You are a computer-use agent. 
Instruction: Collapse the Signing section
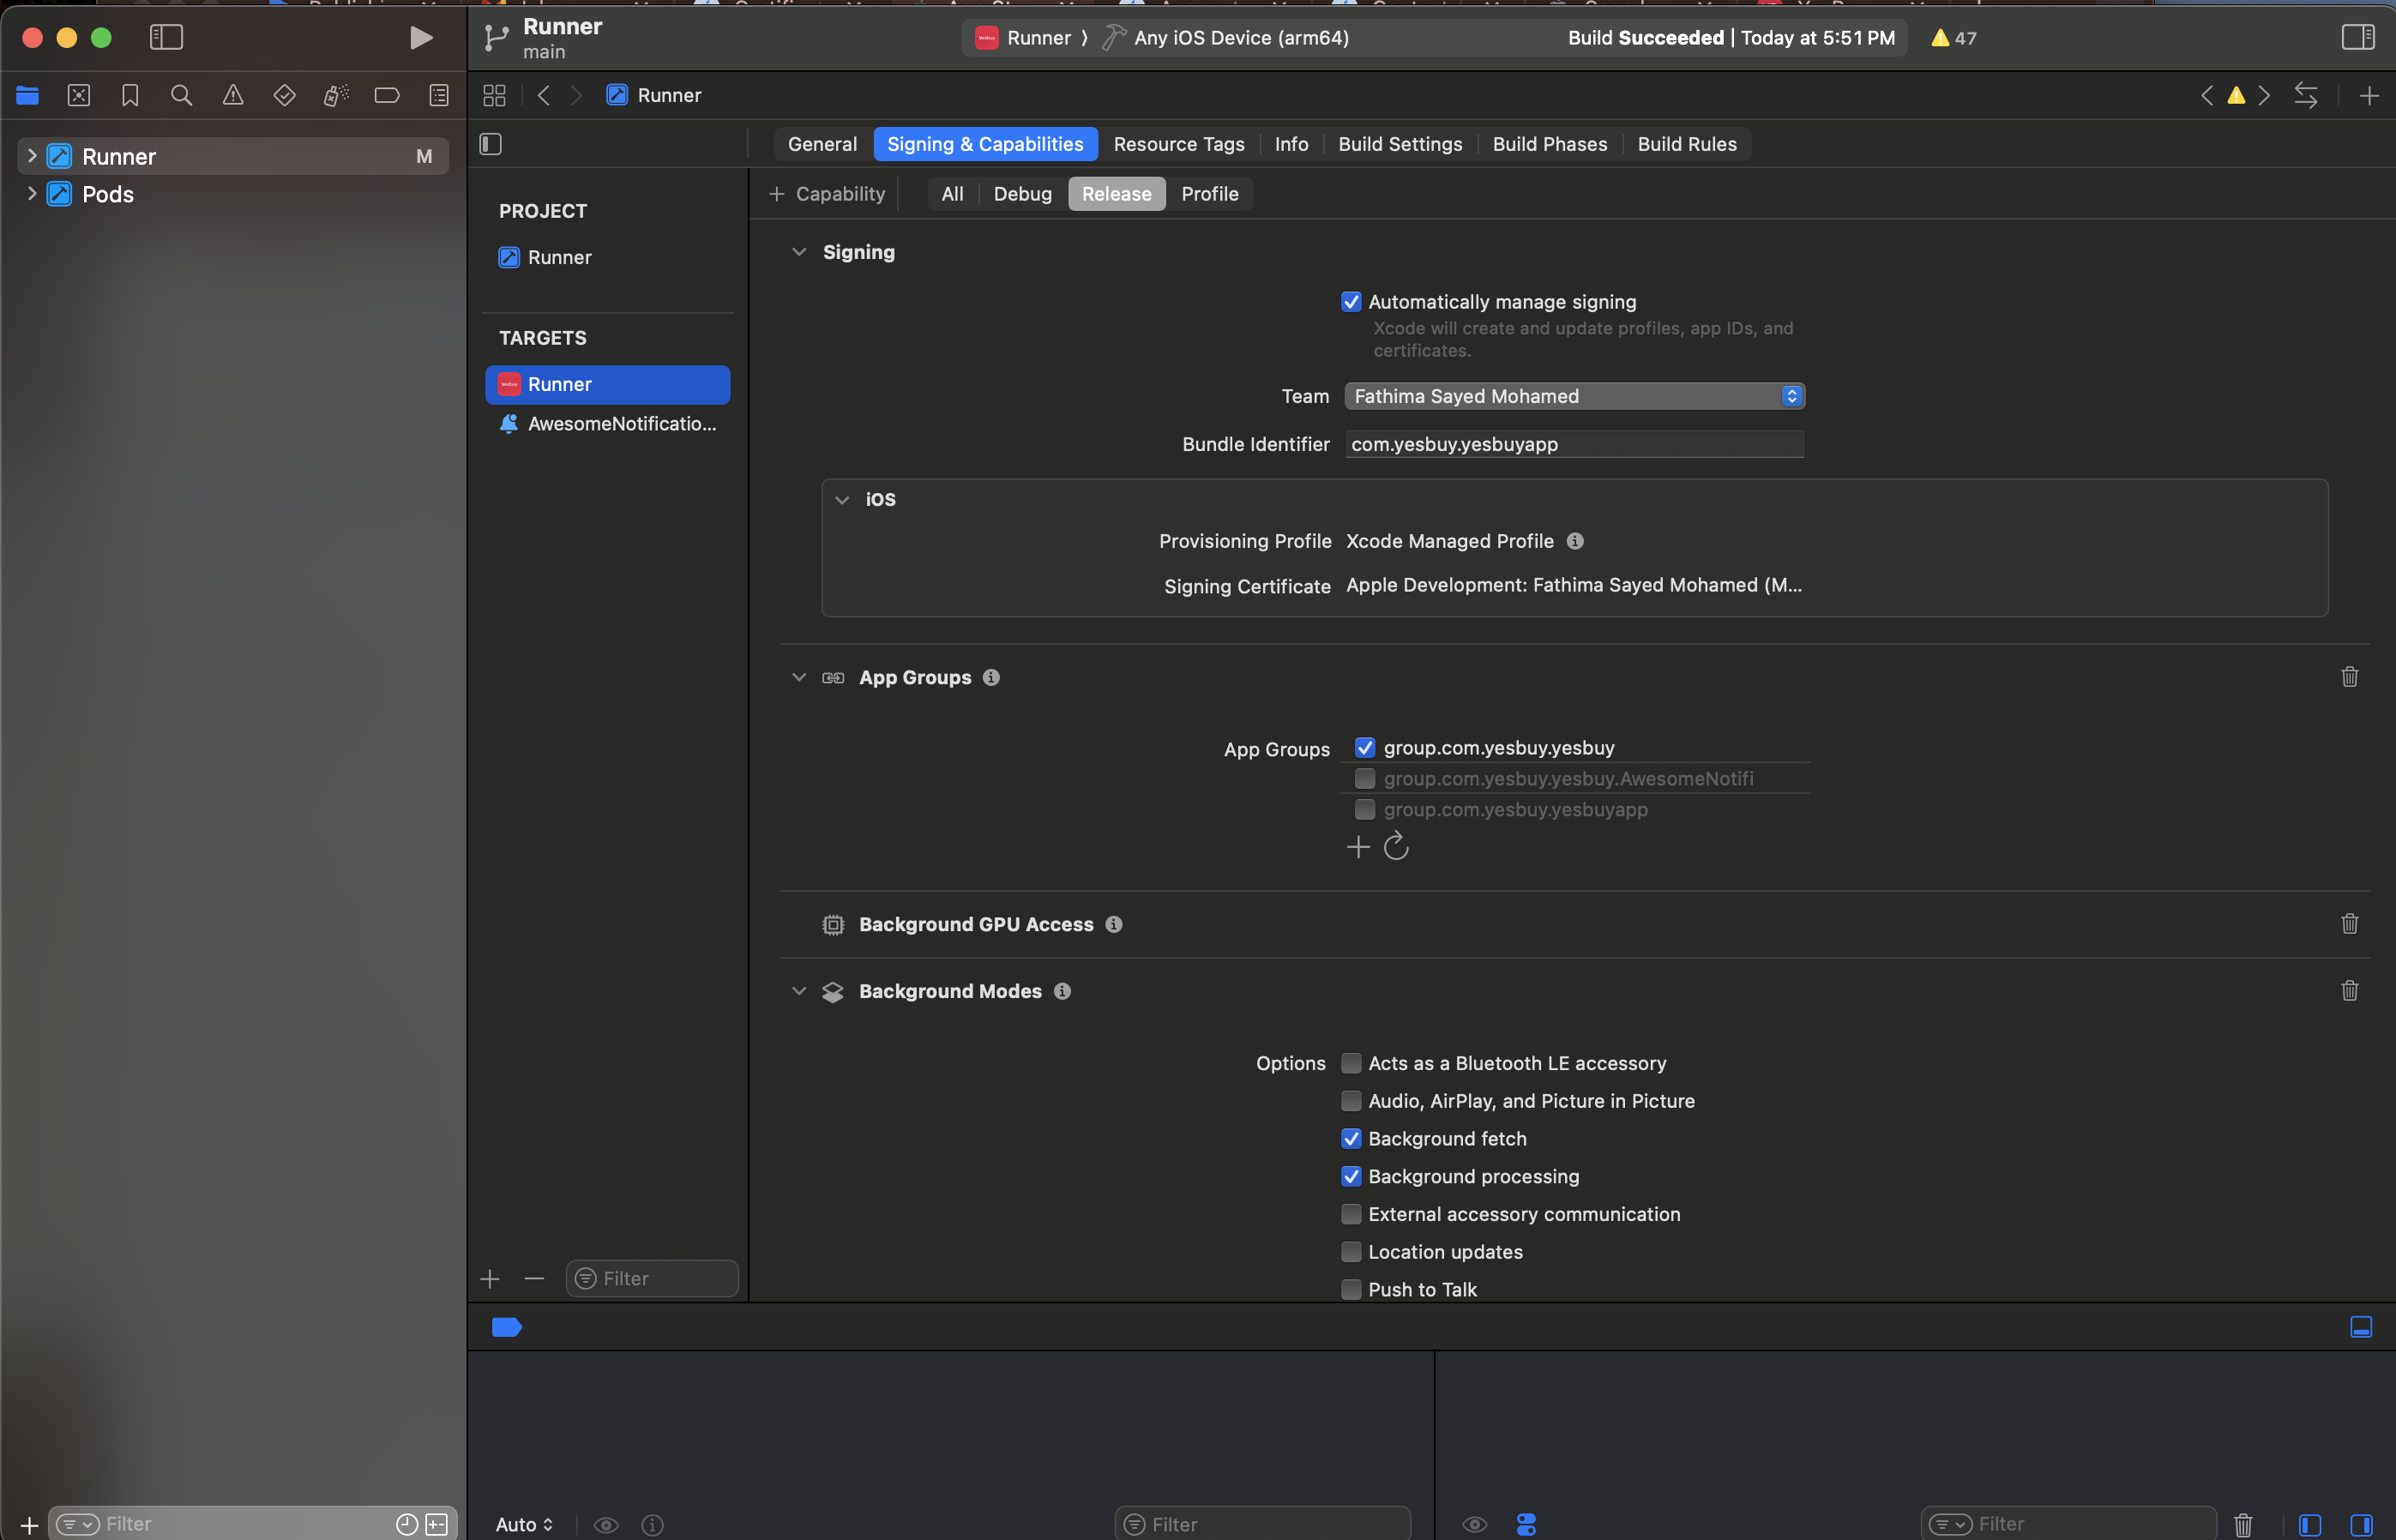(x=798, y=252)
